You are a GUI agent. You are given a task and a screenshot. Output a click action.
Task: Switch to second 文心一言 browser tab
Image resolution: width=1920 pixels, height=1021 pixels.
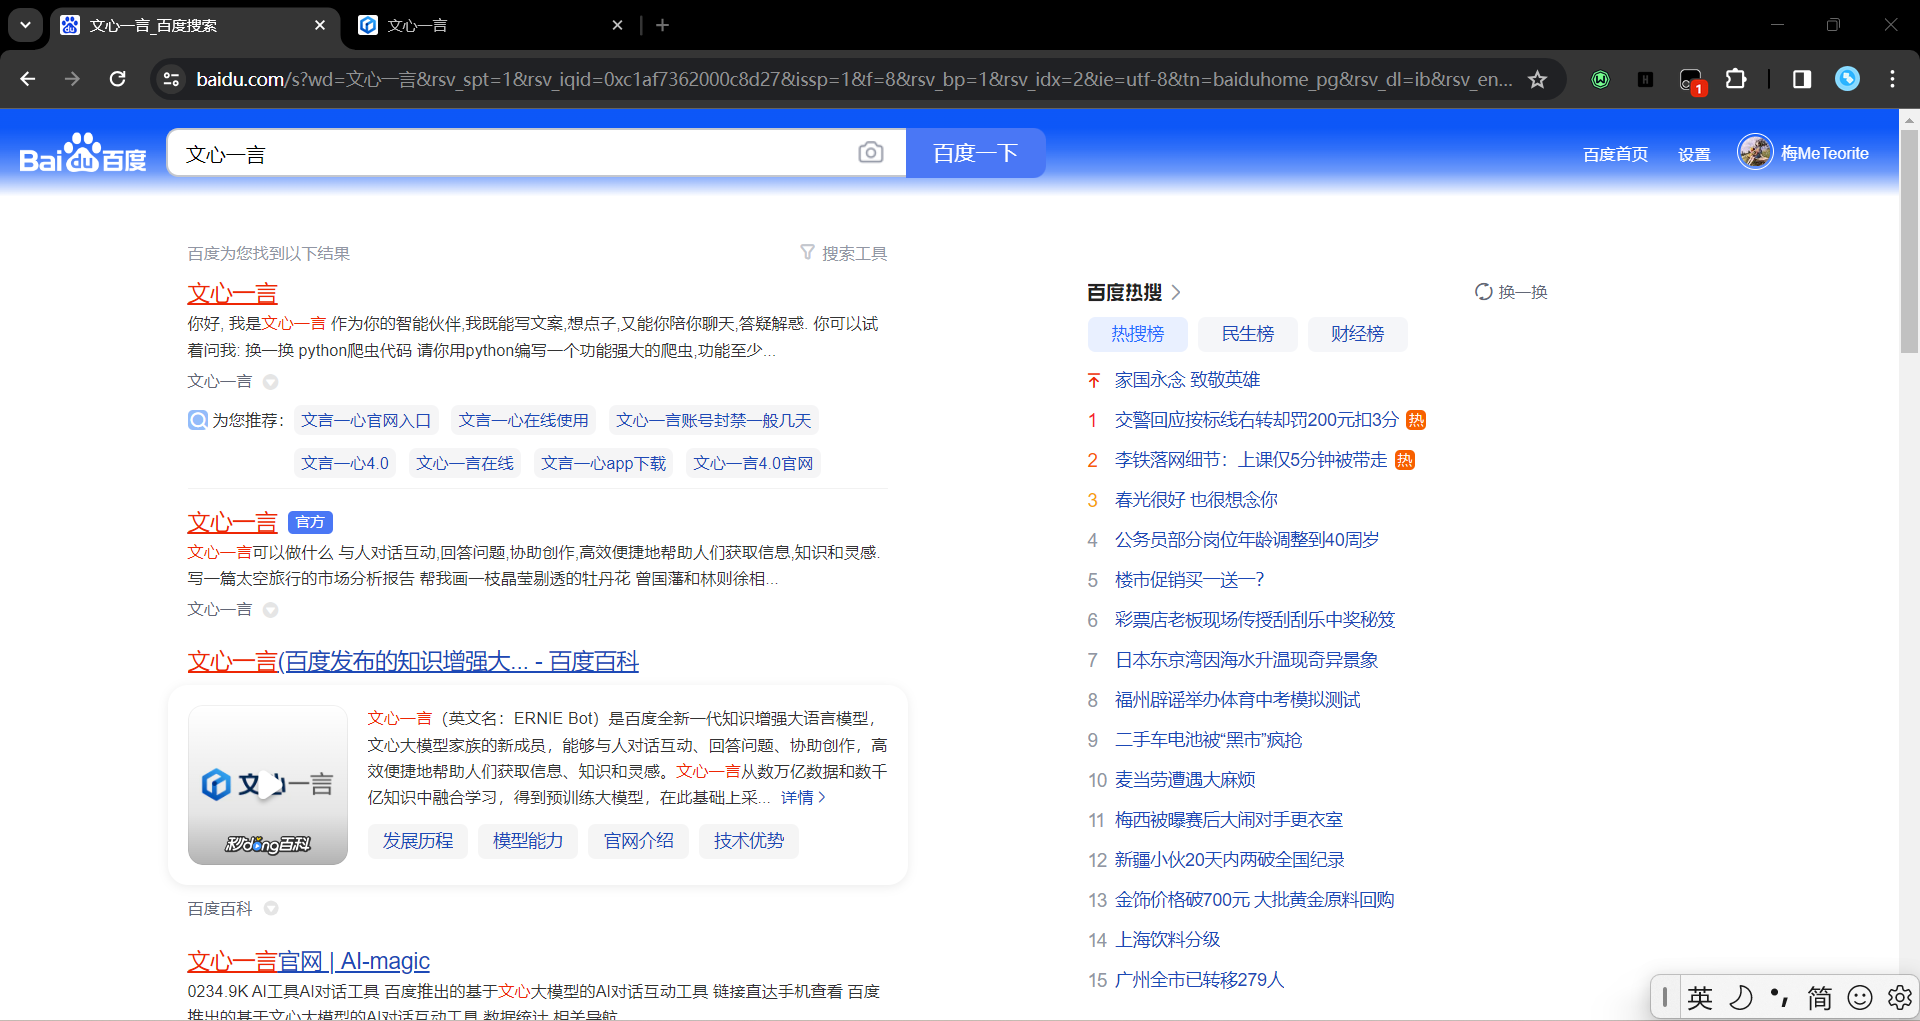pyautogui.click(x=490, y=25)
